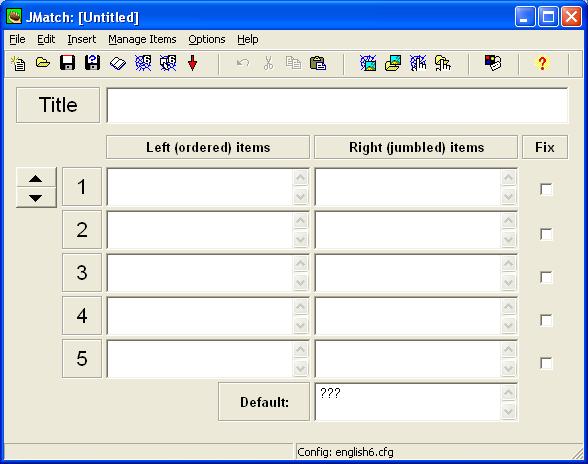This screenshot has width=588, height=464.
Task: Open the Edit menu
Action: [x=46, y=39]
